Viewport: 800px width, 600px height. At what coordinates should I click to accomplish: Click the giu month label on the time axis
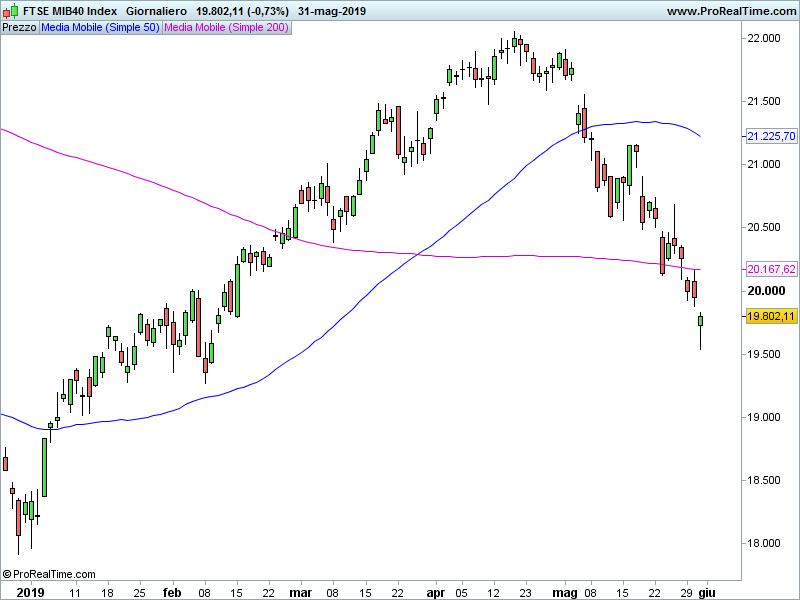(707, 593)
